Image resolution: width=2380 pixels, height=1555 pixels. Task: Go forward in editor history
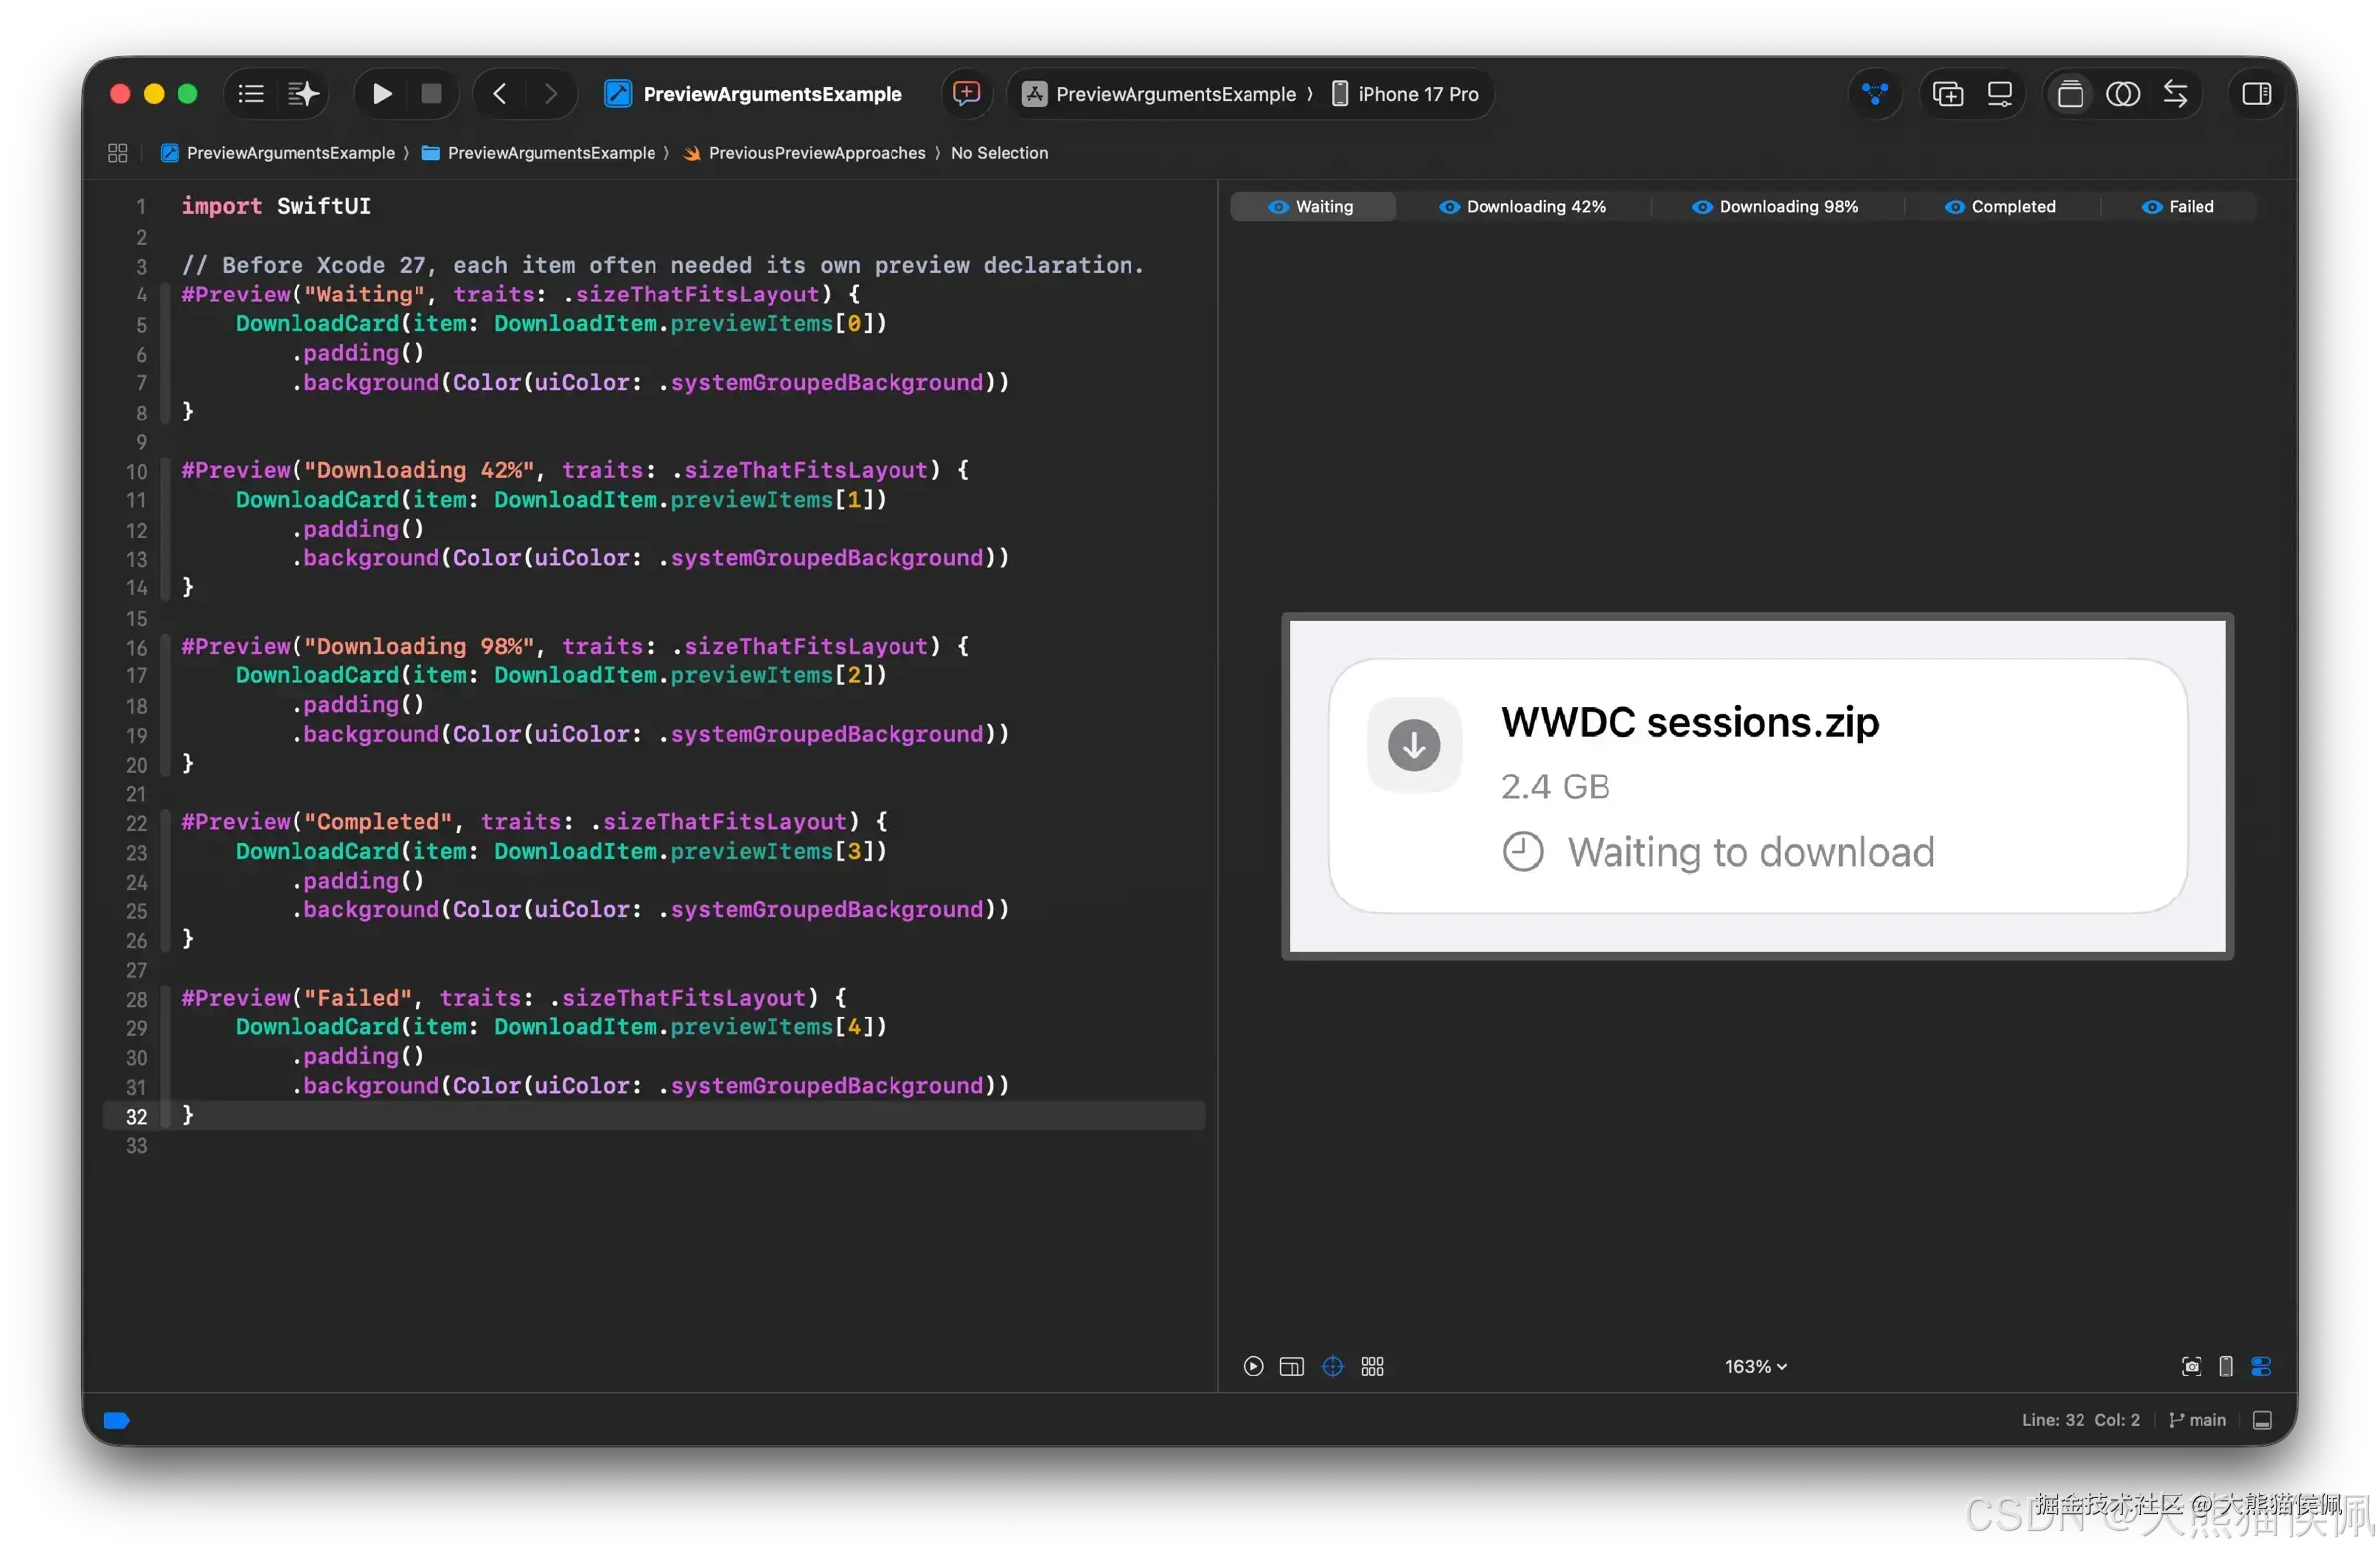(x=551, y=94)
